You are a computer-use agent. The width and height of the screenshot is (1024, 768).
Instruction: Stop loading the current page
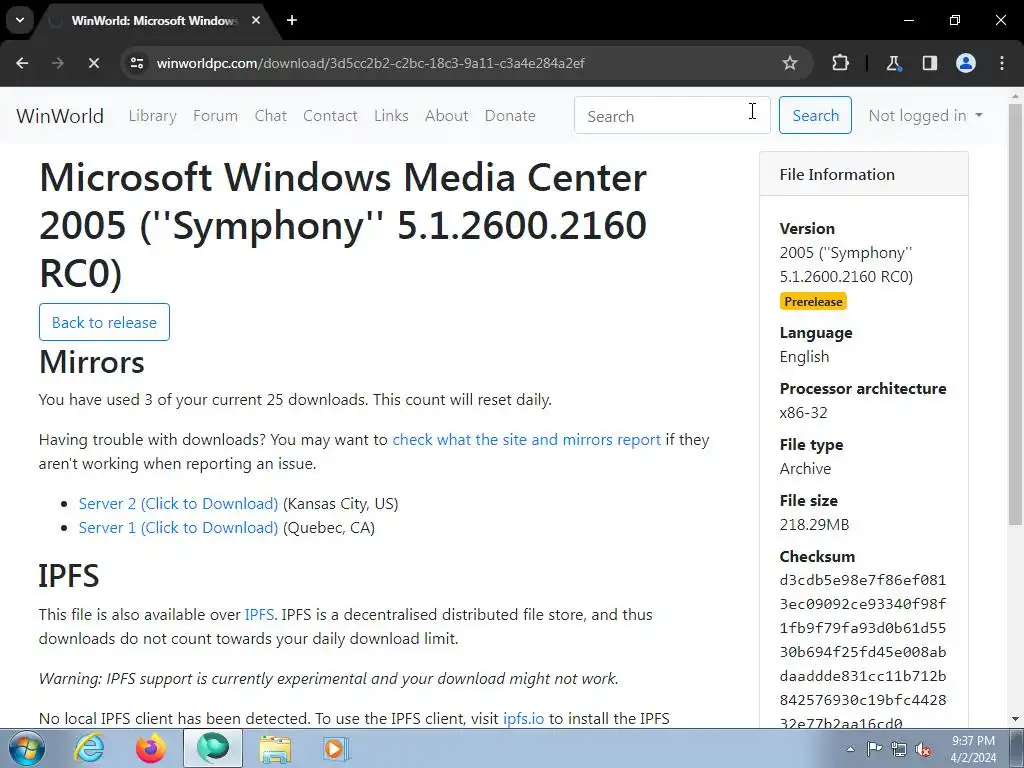click(93, 63)
